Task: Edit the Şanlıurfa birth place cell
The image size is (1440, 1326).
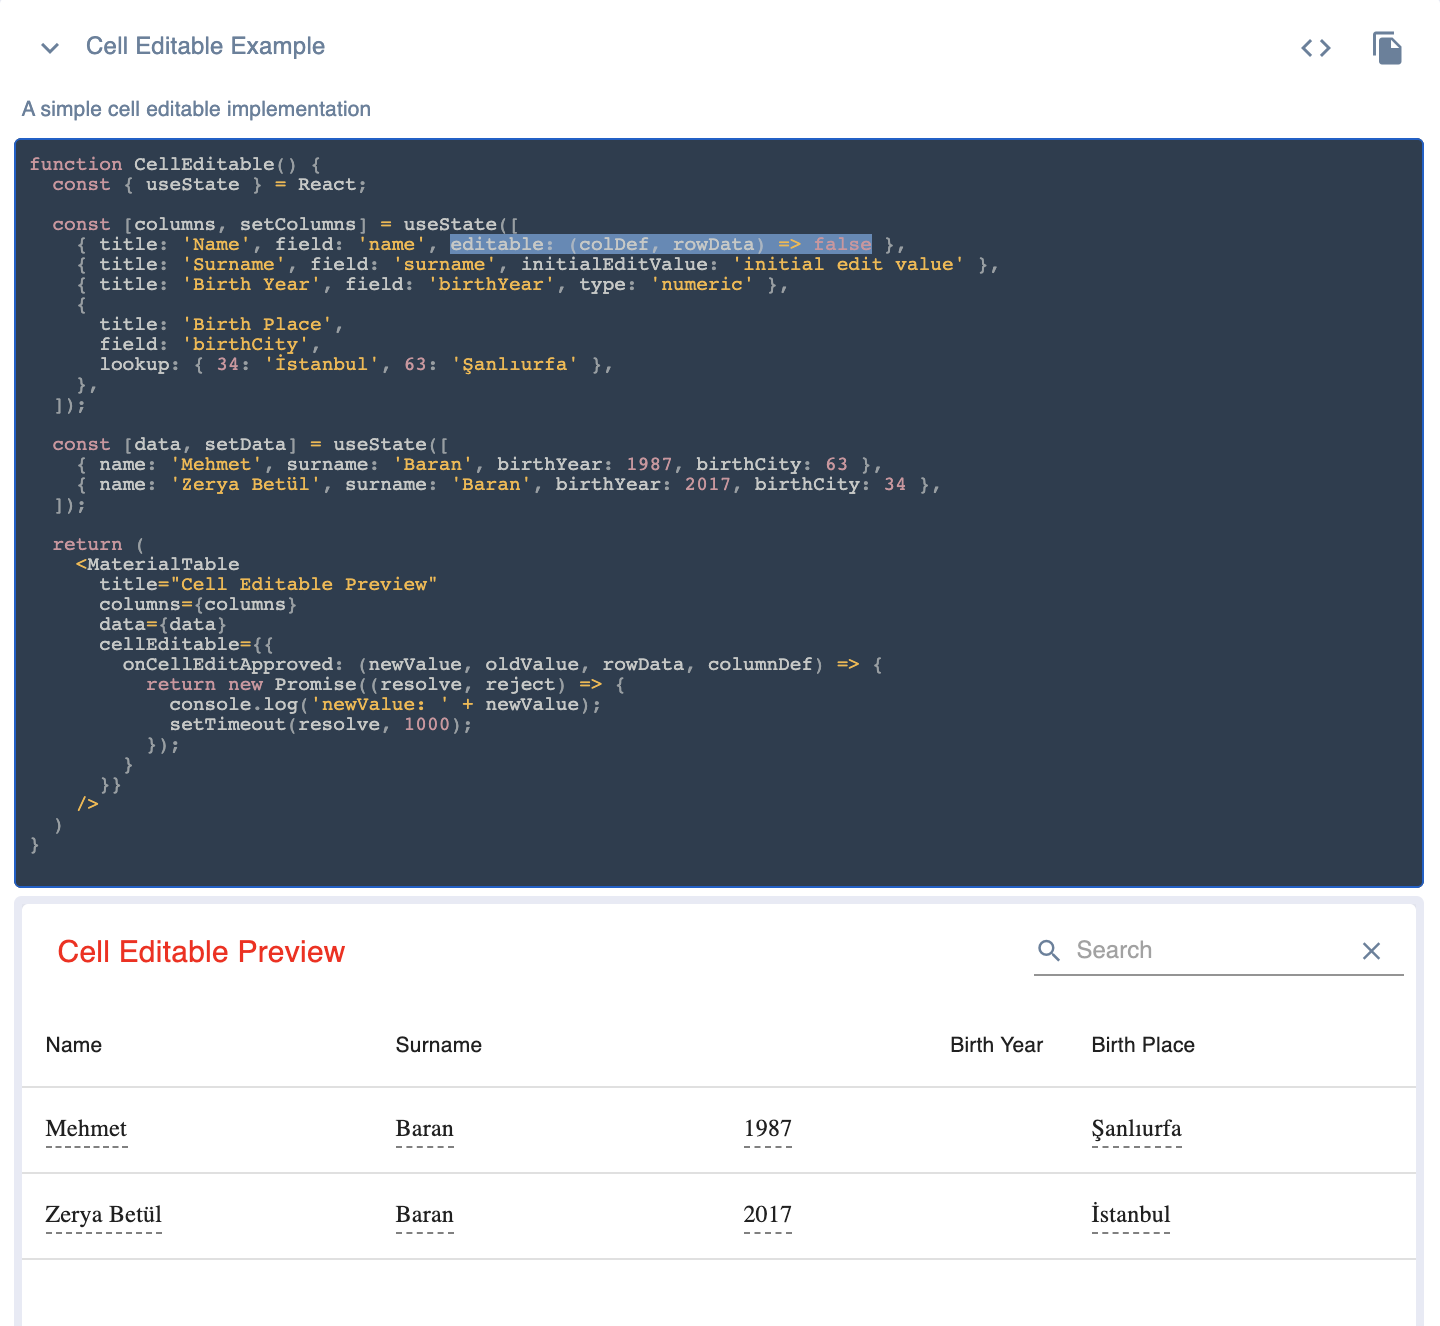Action: (1136, 1130)
